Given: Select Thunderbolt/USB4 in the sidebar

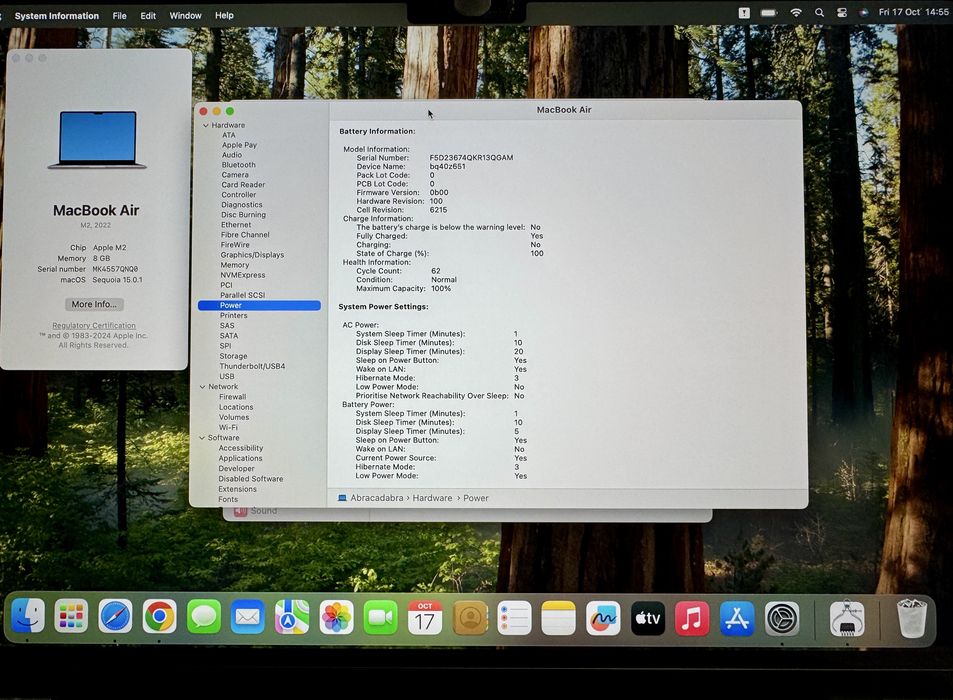Looking at the screenshot, I should click(252, 366).
